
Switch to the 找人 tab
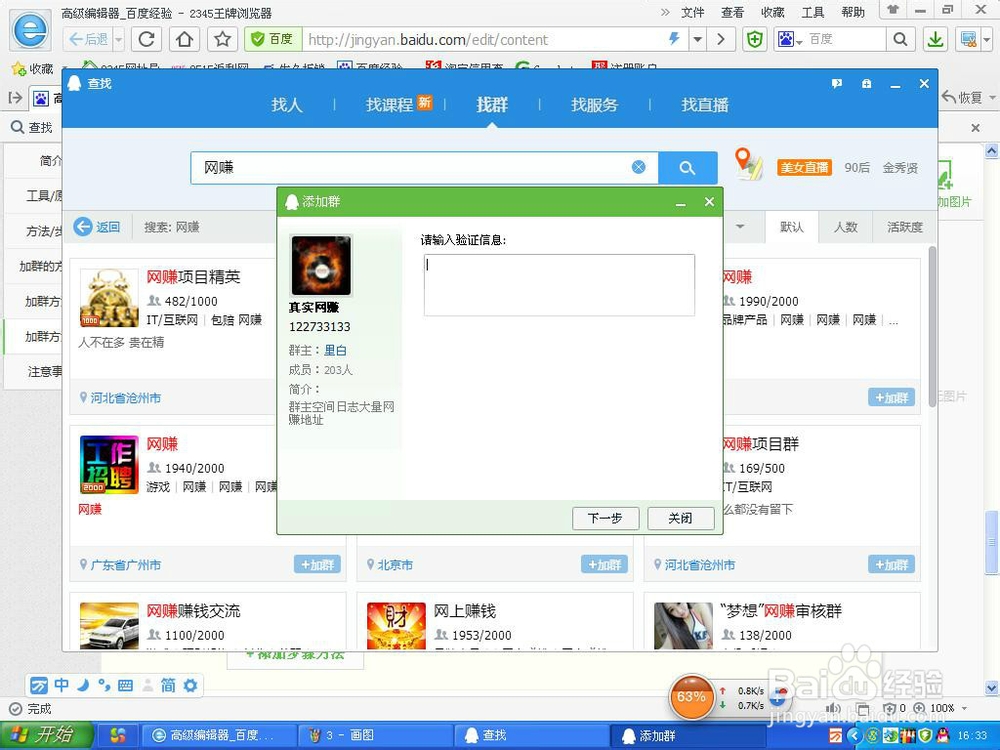[286, 105]
